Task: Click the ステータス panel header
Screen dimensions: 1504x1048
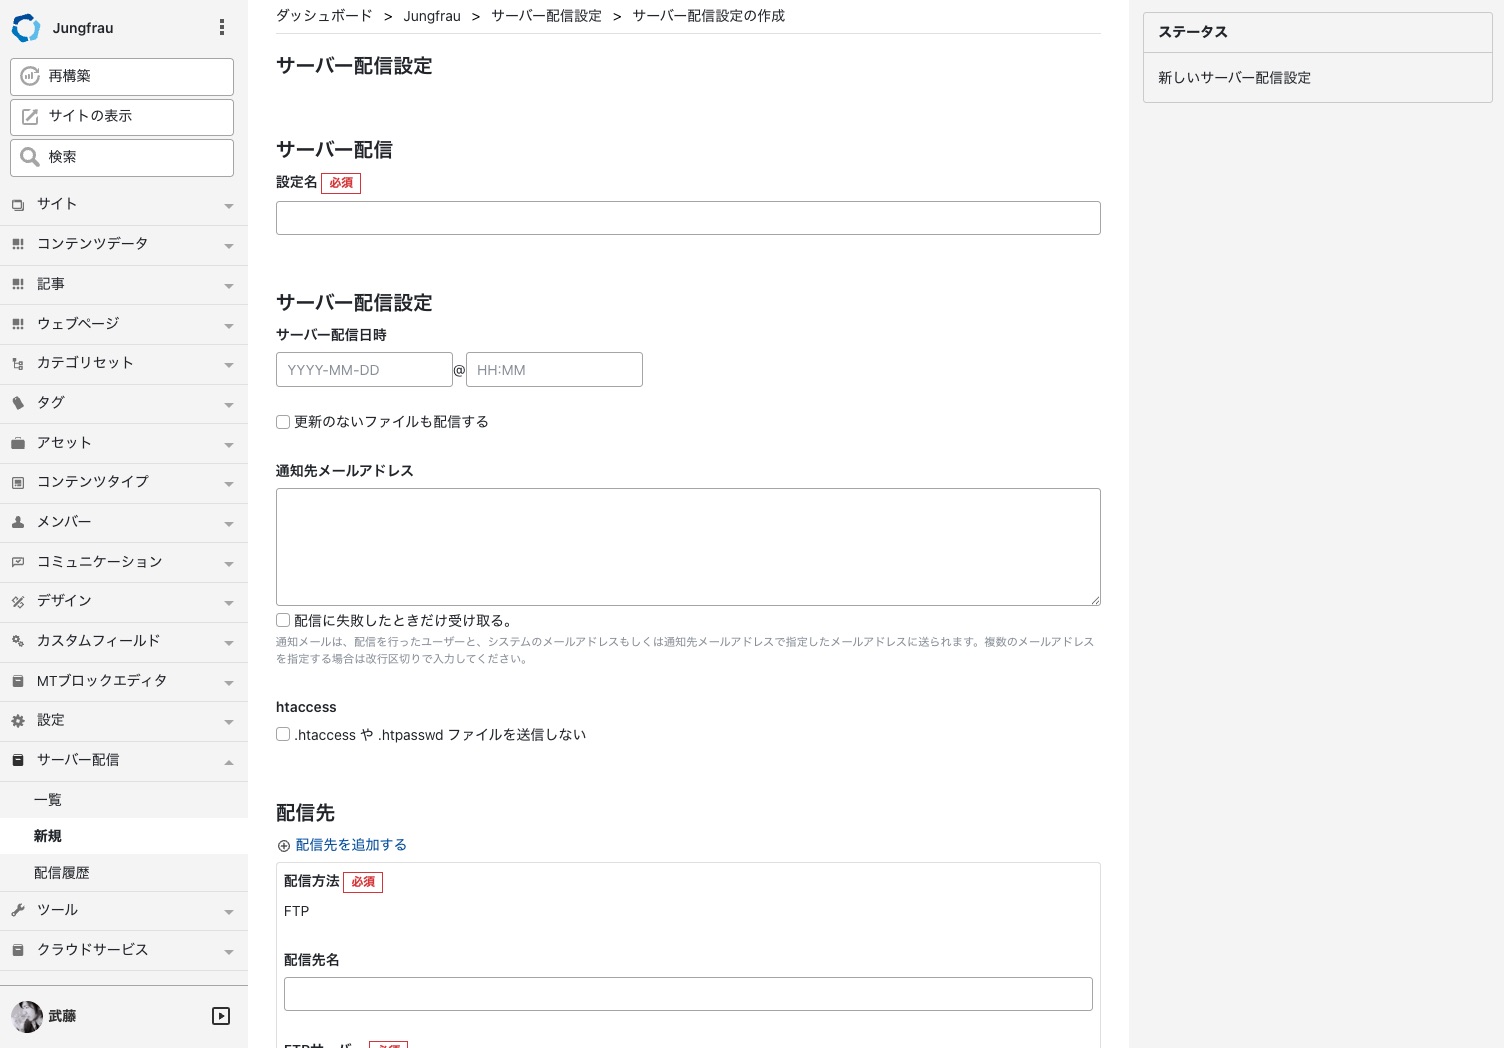Action: click(1318, 33)
